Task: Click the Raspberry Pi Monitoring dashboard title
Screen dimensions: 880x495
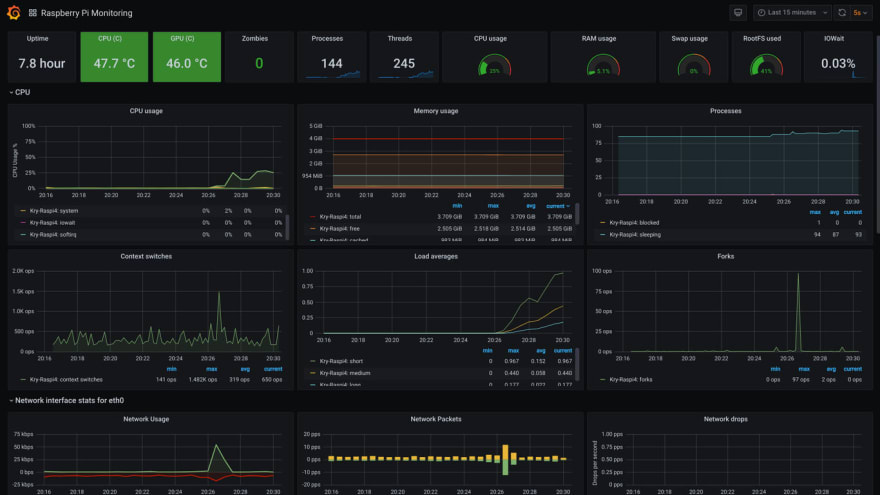Action: tap(86, 13)
